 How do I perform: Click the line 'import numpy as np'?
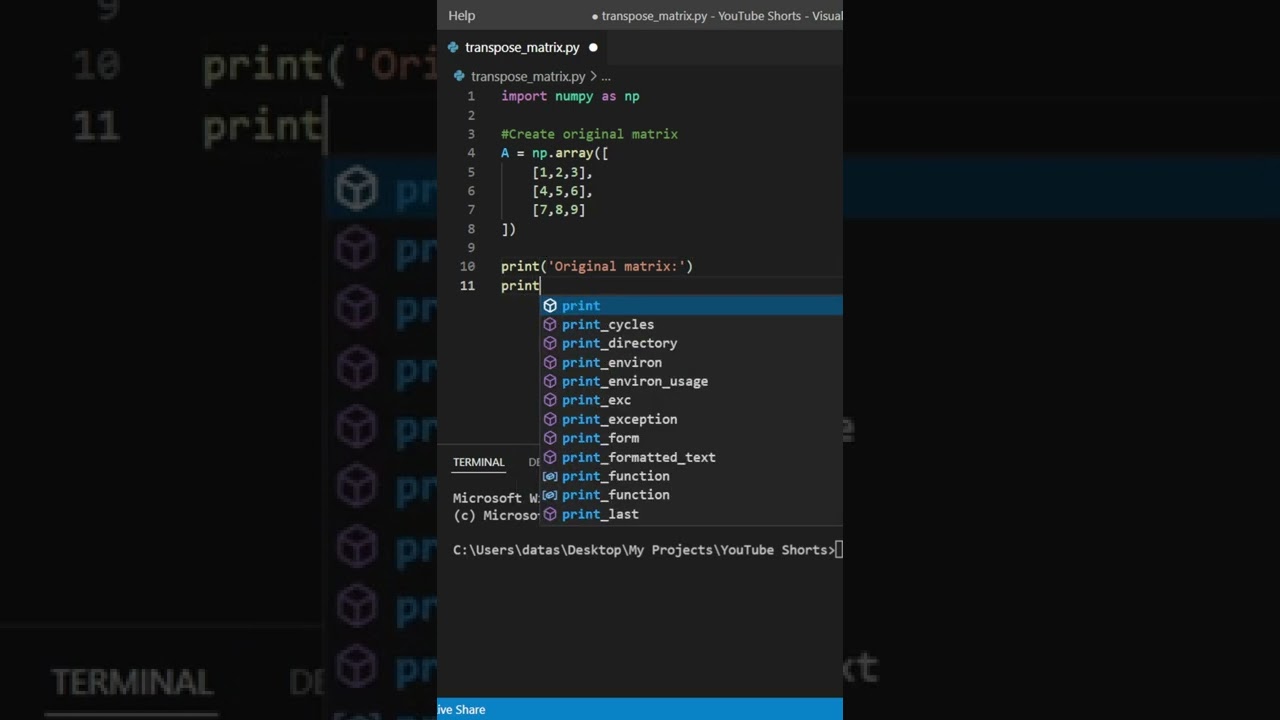(x=570, y=96)
